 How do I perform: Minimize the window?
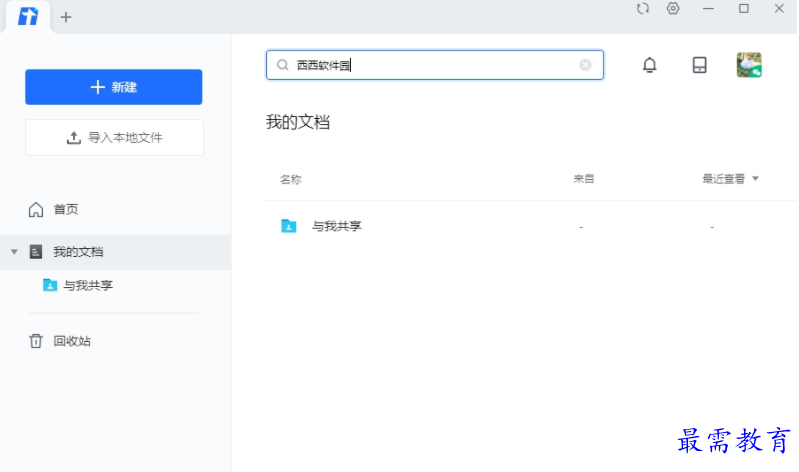pyautogui.click(x=708, y=9)
